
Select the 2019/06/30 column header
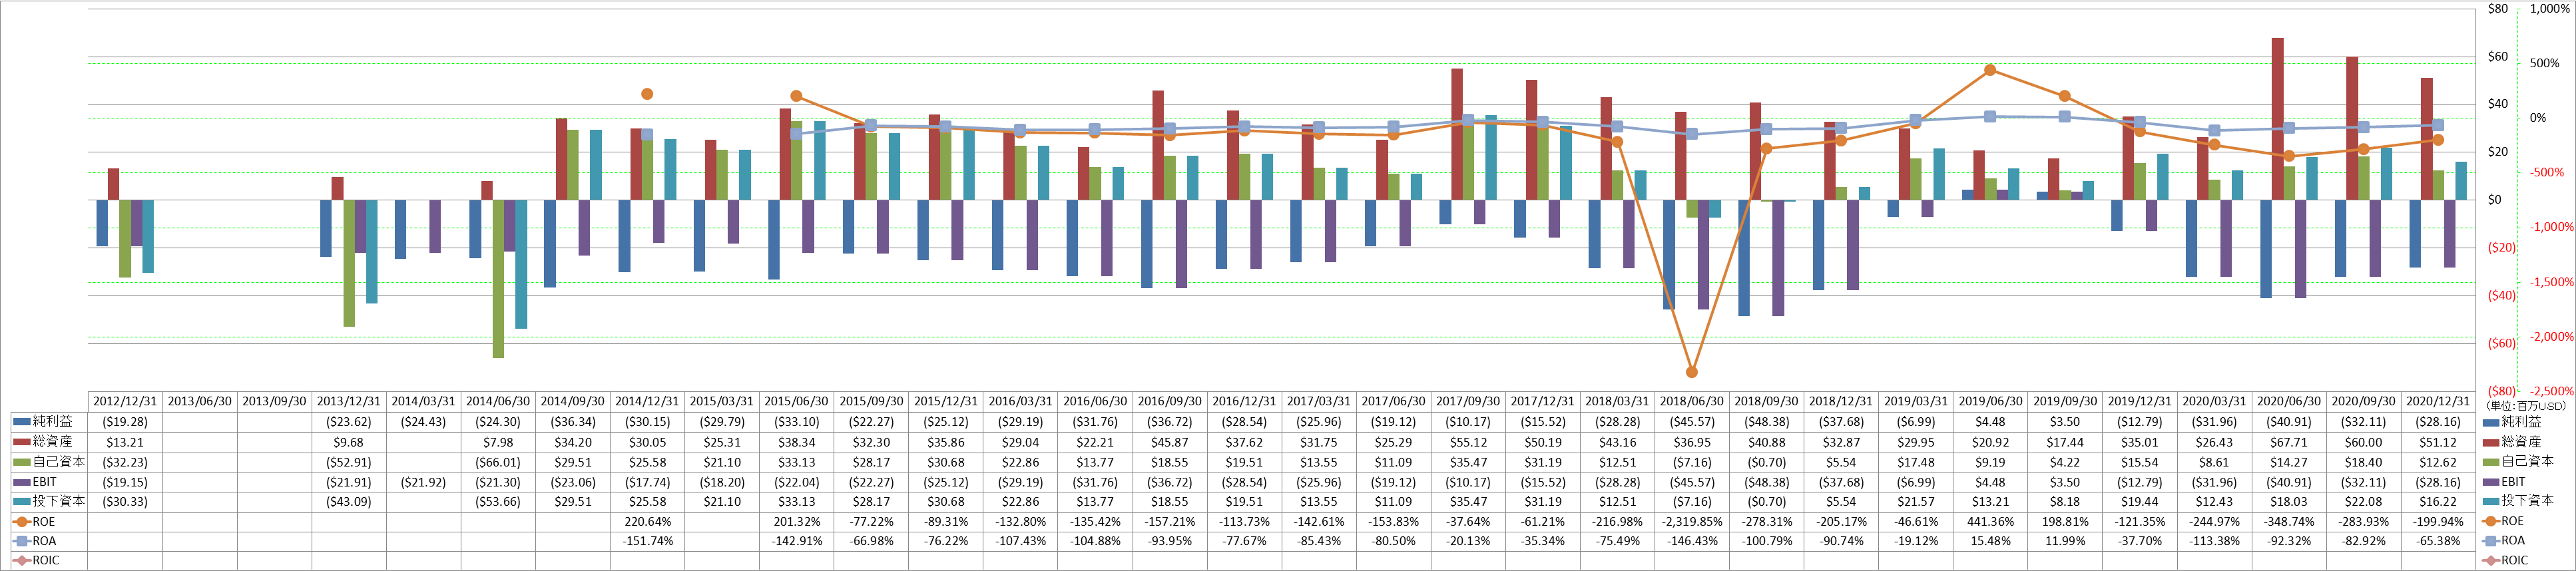pos(1991,402)
